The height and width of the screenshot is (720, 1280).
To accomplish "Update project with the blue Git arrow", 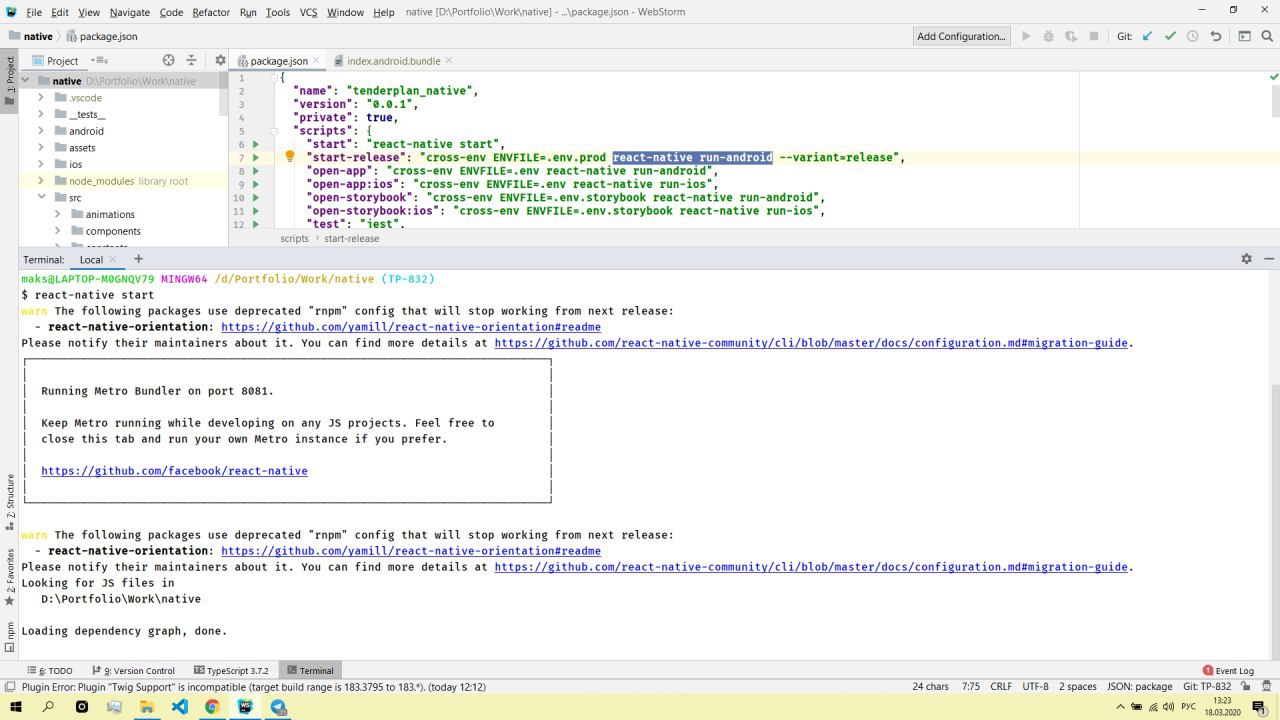I will [1147, 36].
